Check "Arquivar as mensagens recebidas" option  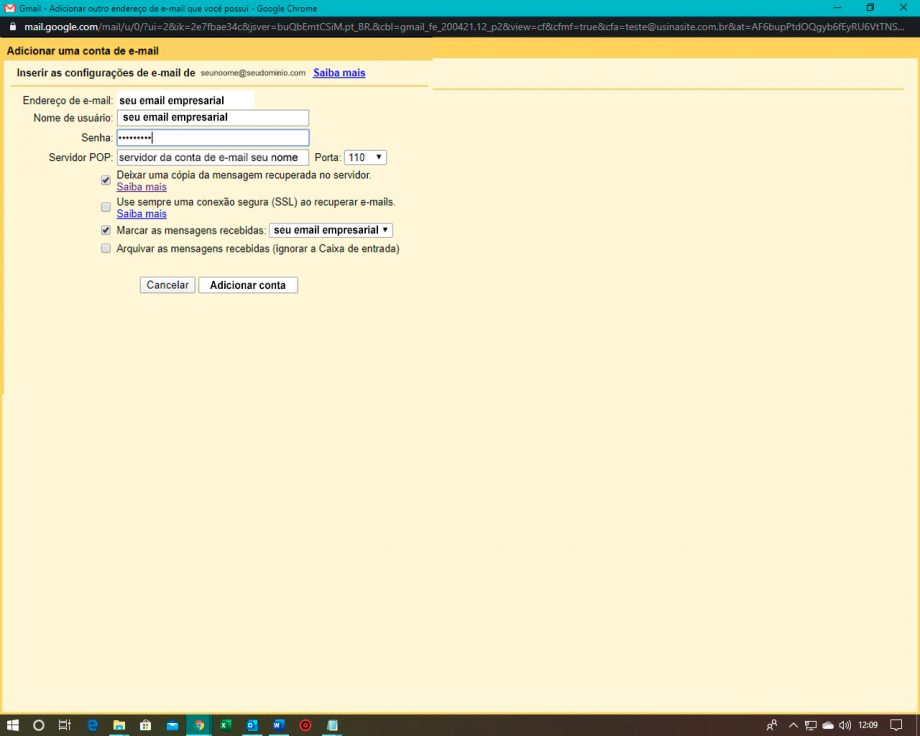coord(106,249)
